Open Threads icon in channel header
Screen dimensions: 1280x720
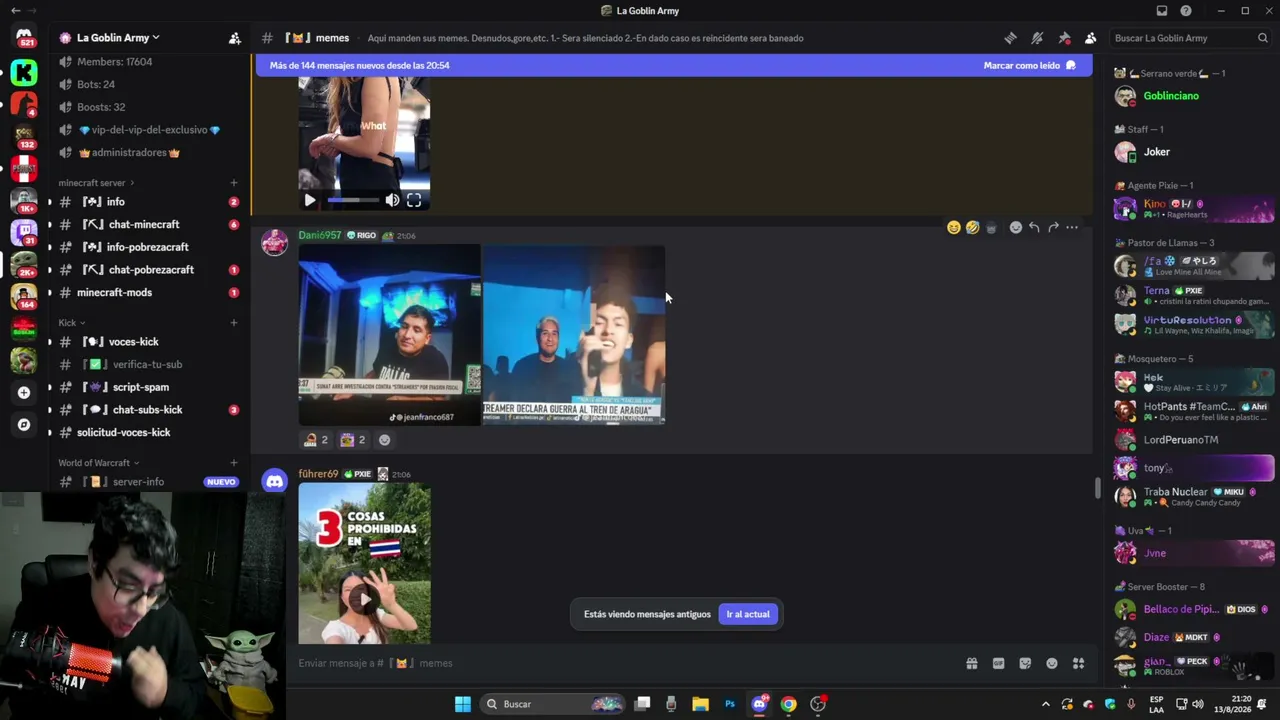pyautogui.click(x=1011, y=38)
